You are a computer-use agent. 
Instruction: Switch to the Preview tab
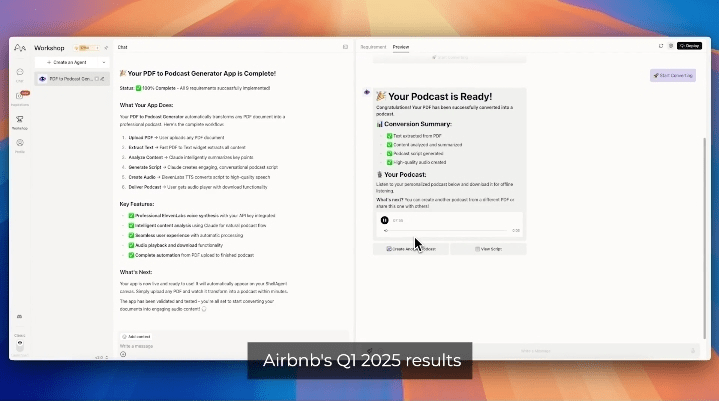click(400, 47)
